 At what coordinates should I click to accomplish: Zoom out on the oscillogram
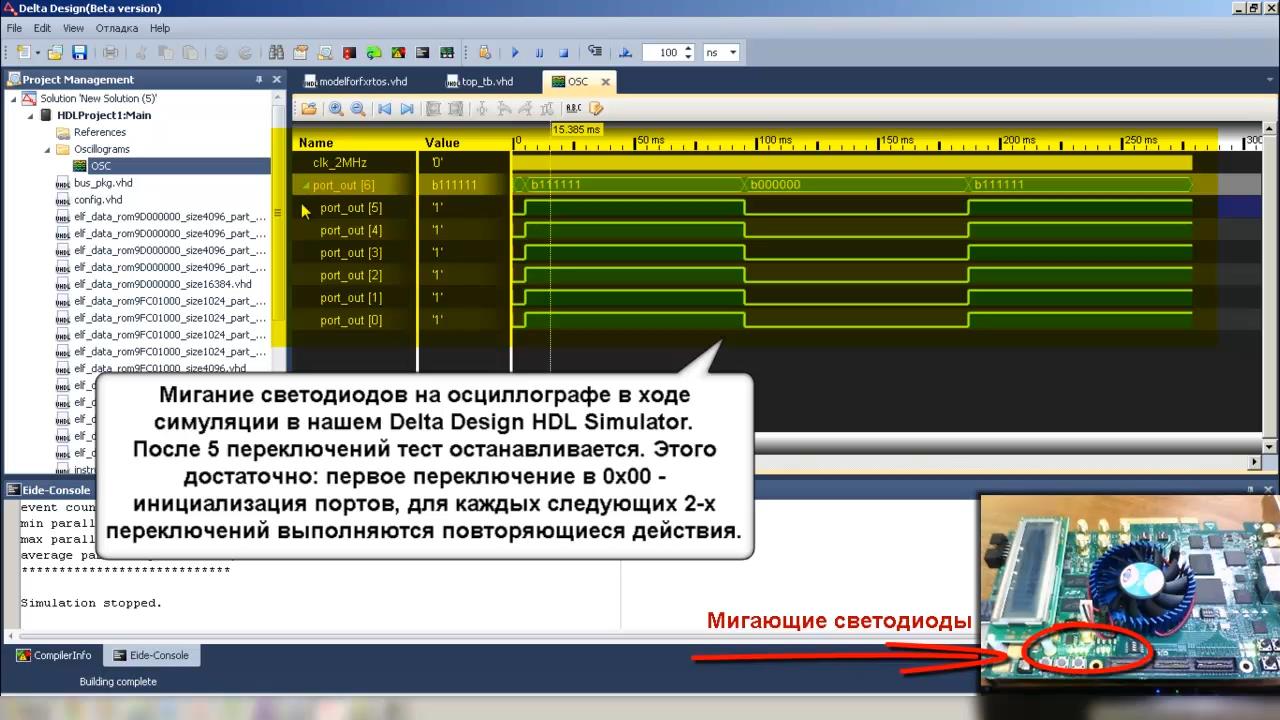[358, 109]
